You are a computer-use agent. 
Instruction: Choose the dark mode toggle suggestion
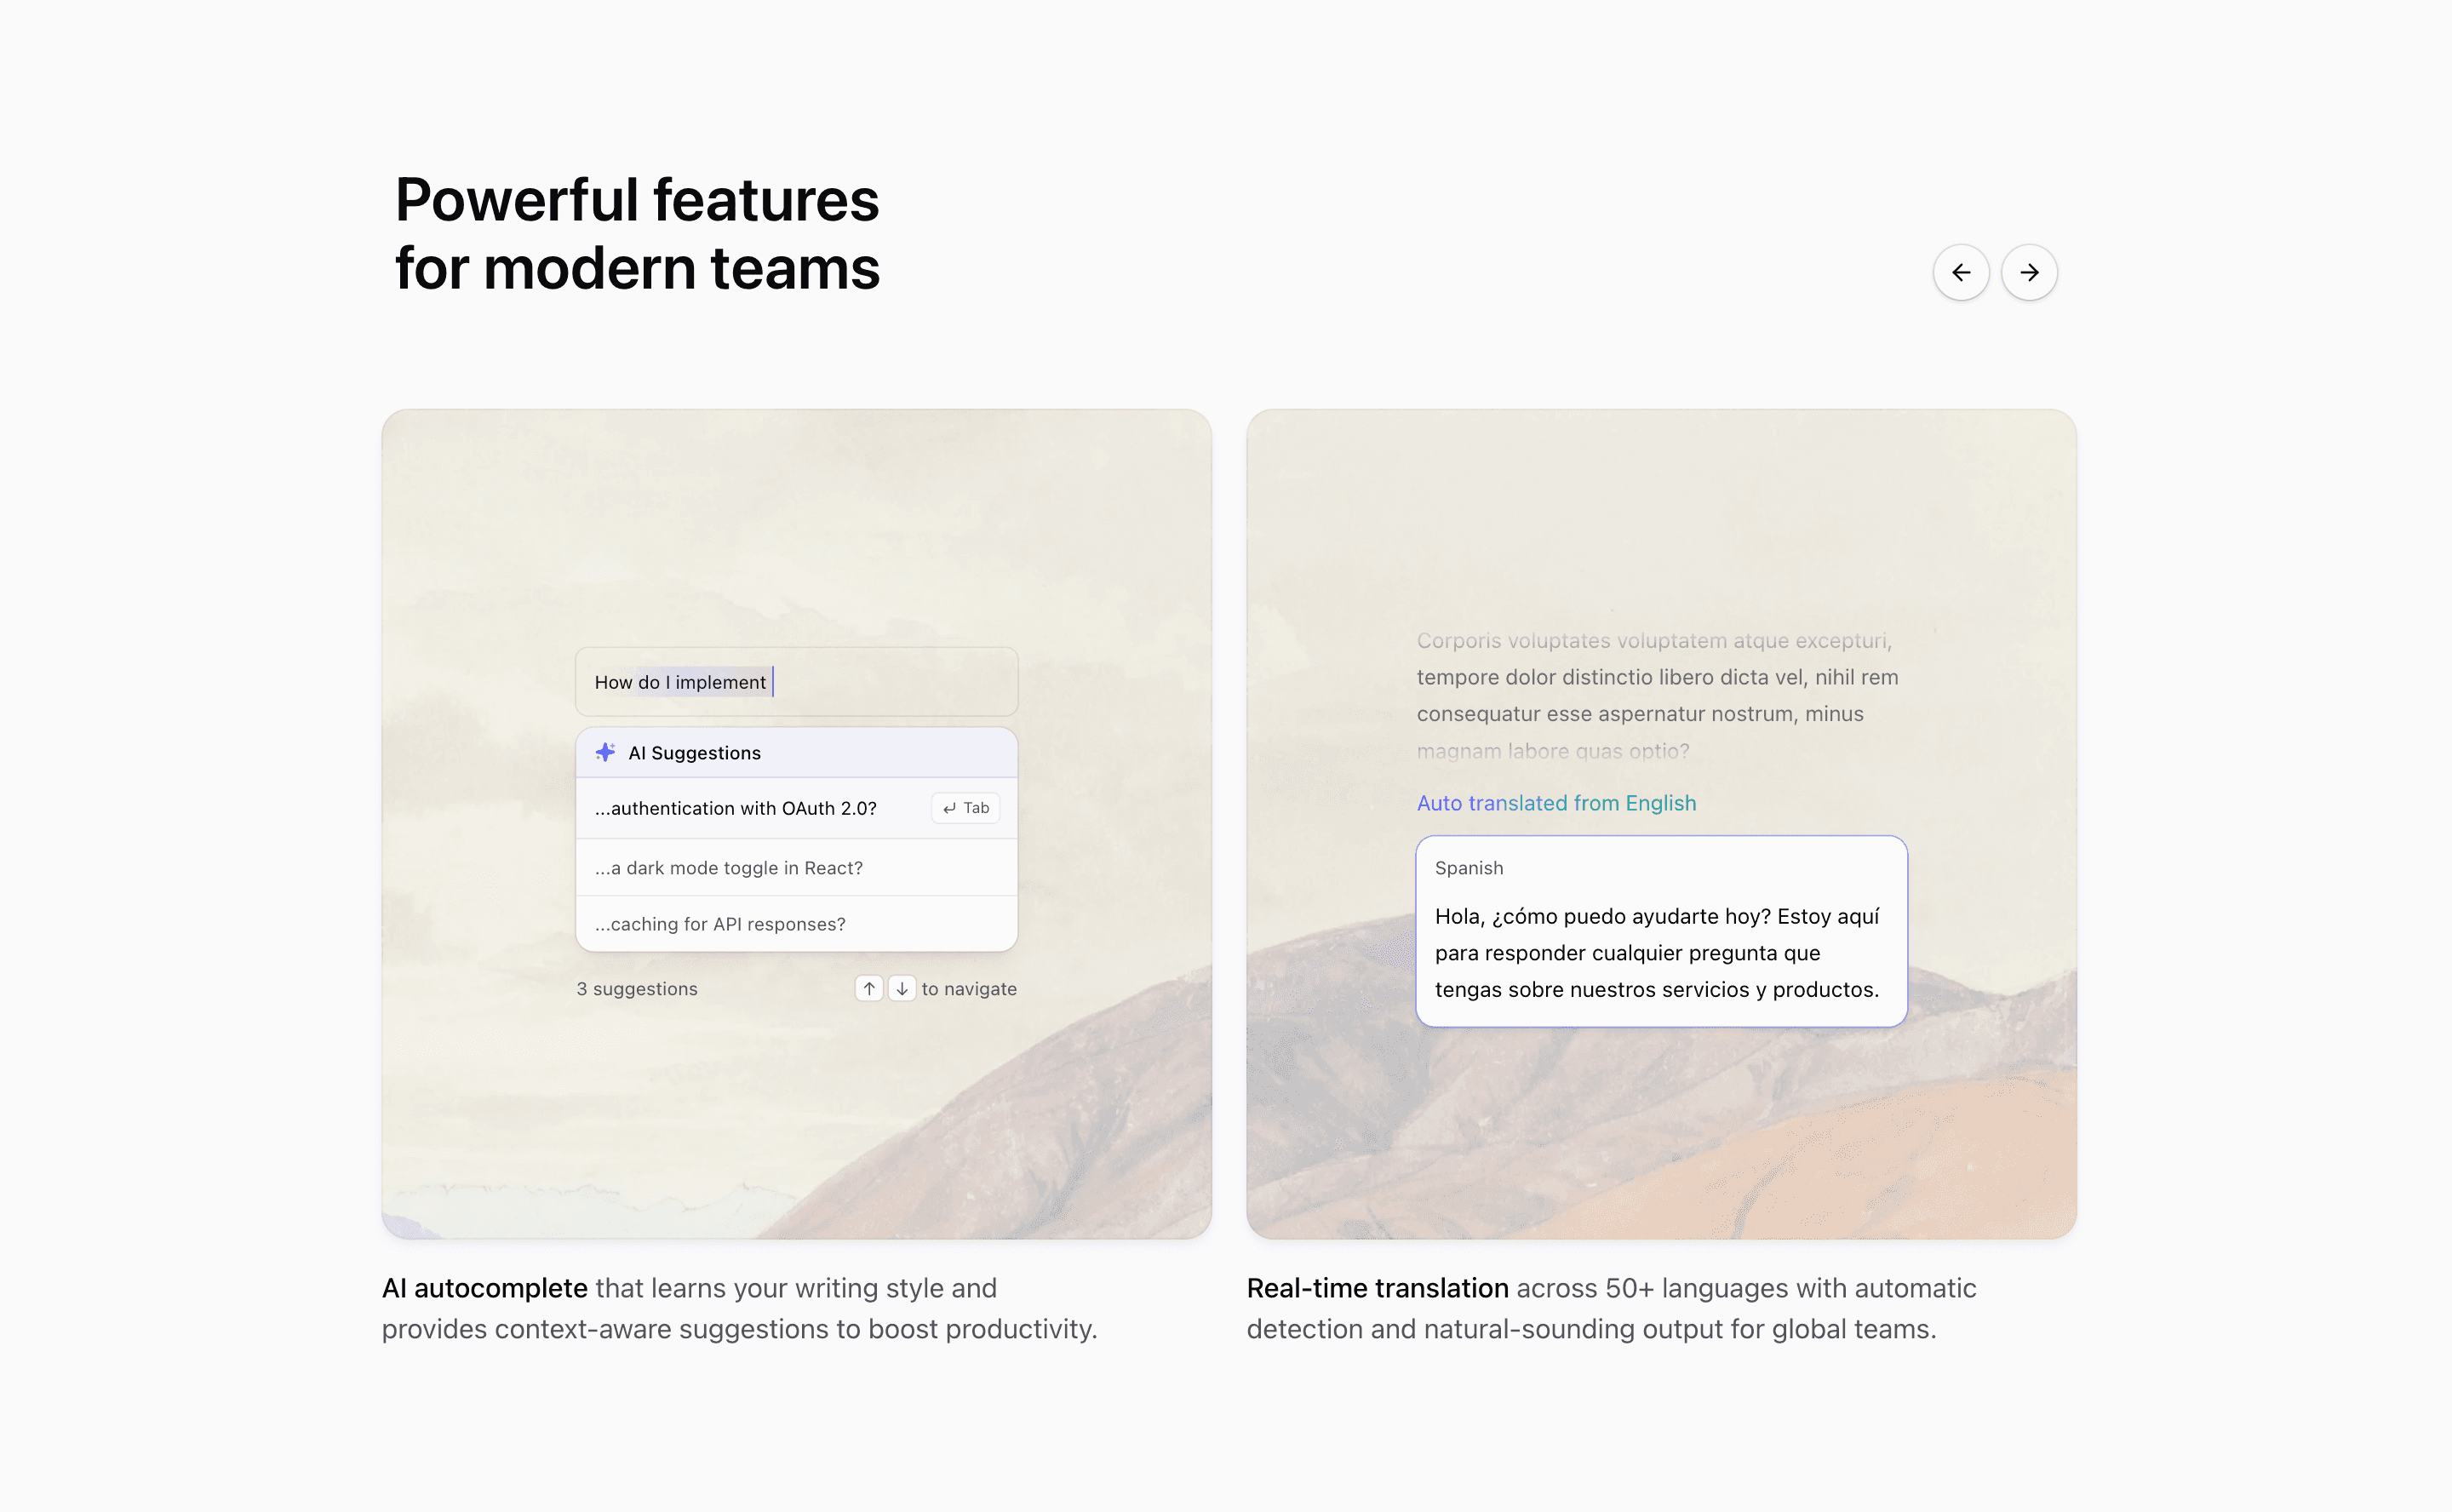point(729,868)
